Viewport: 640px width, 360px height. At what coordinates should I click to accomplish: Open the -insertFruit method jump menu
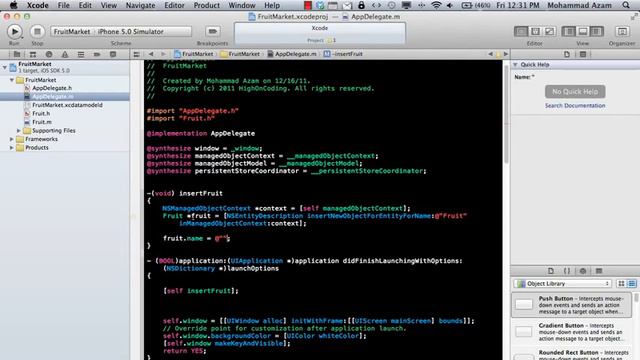point(343,54)
